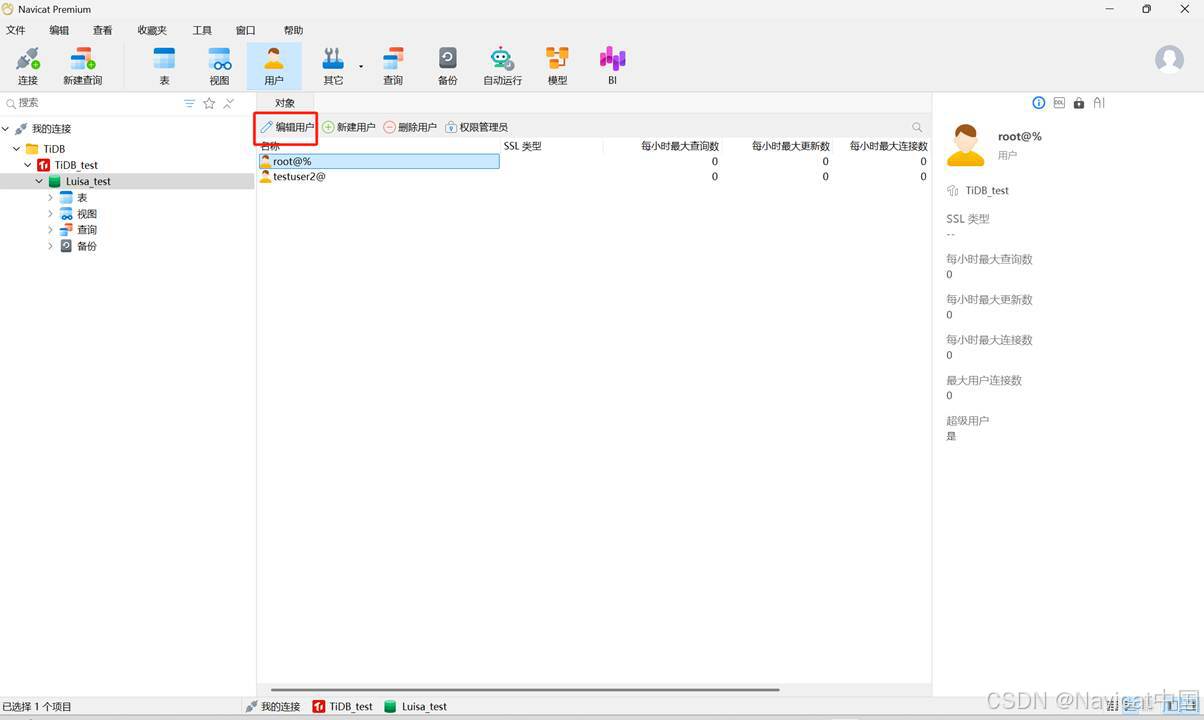Viewport: 1204px width, 720px height.
Task: Click the filter icon next to the search box
Action: 190,103
